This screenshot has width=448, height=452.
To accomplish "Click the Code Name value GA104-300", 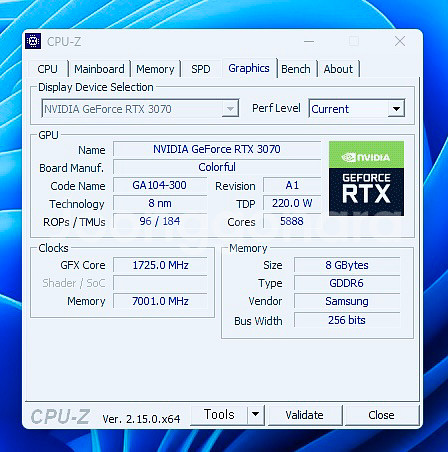I will (160, 185).
